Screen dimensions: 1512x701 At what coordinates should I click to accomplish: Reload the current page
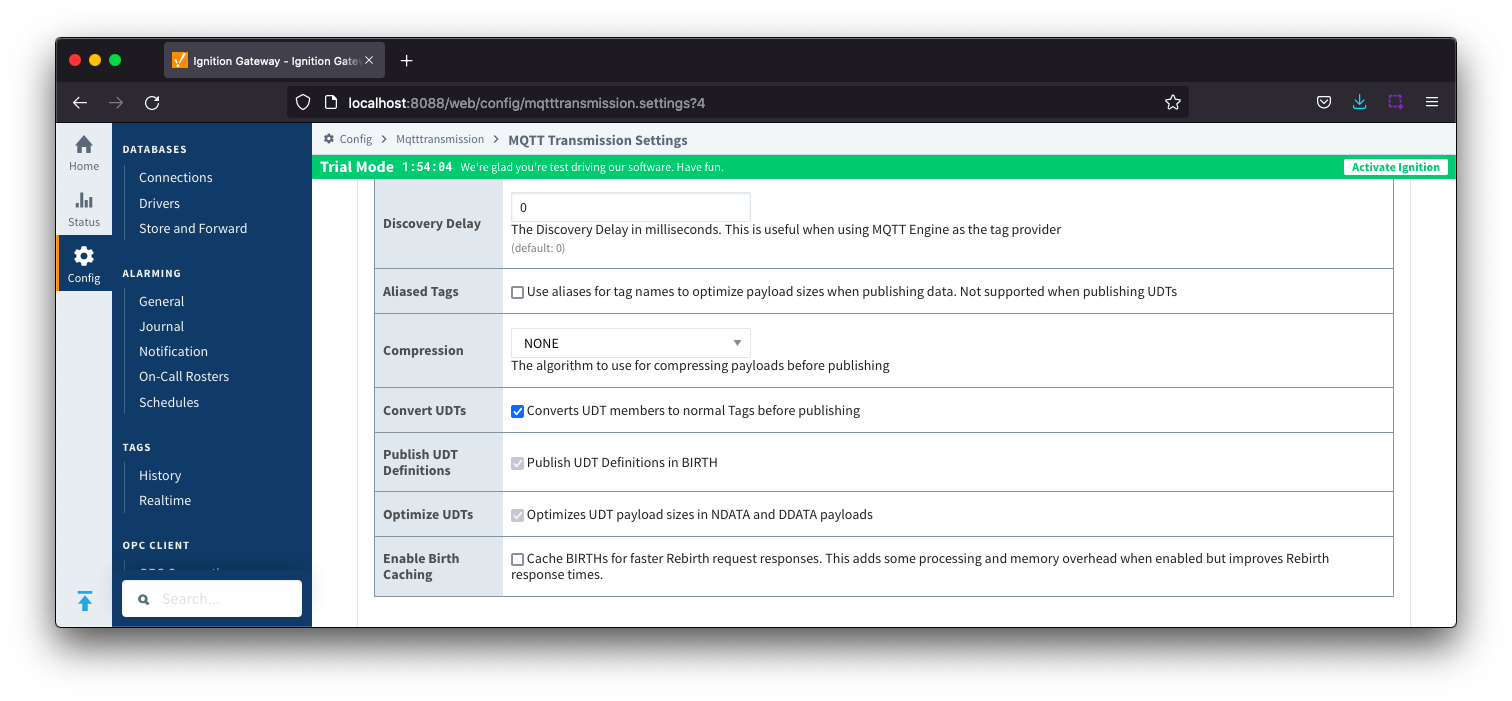(152, 102)
